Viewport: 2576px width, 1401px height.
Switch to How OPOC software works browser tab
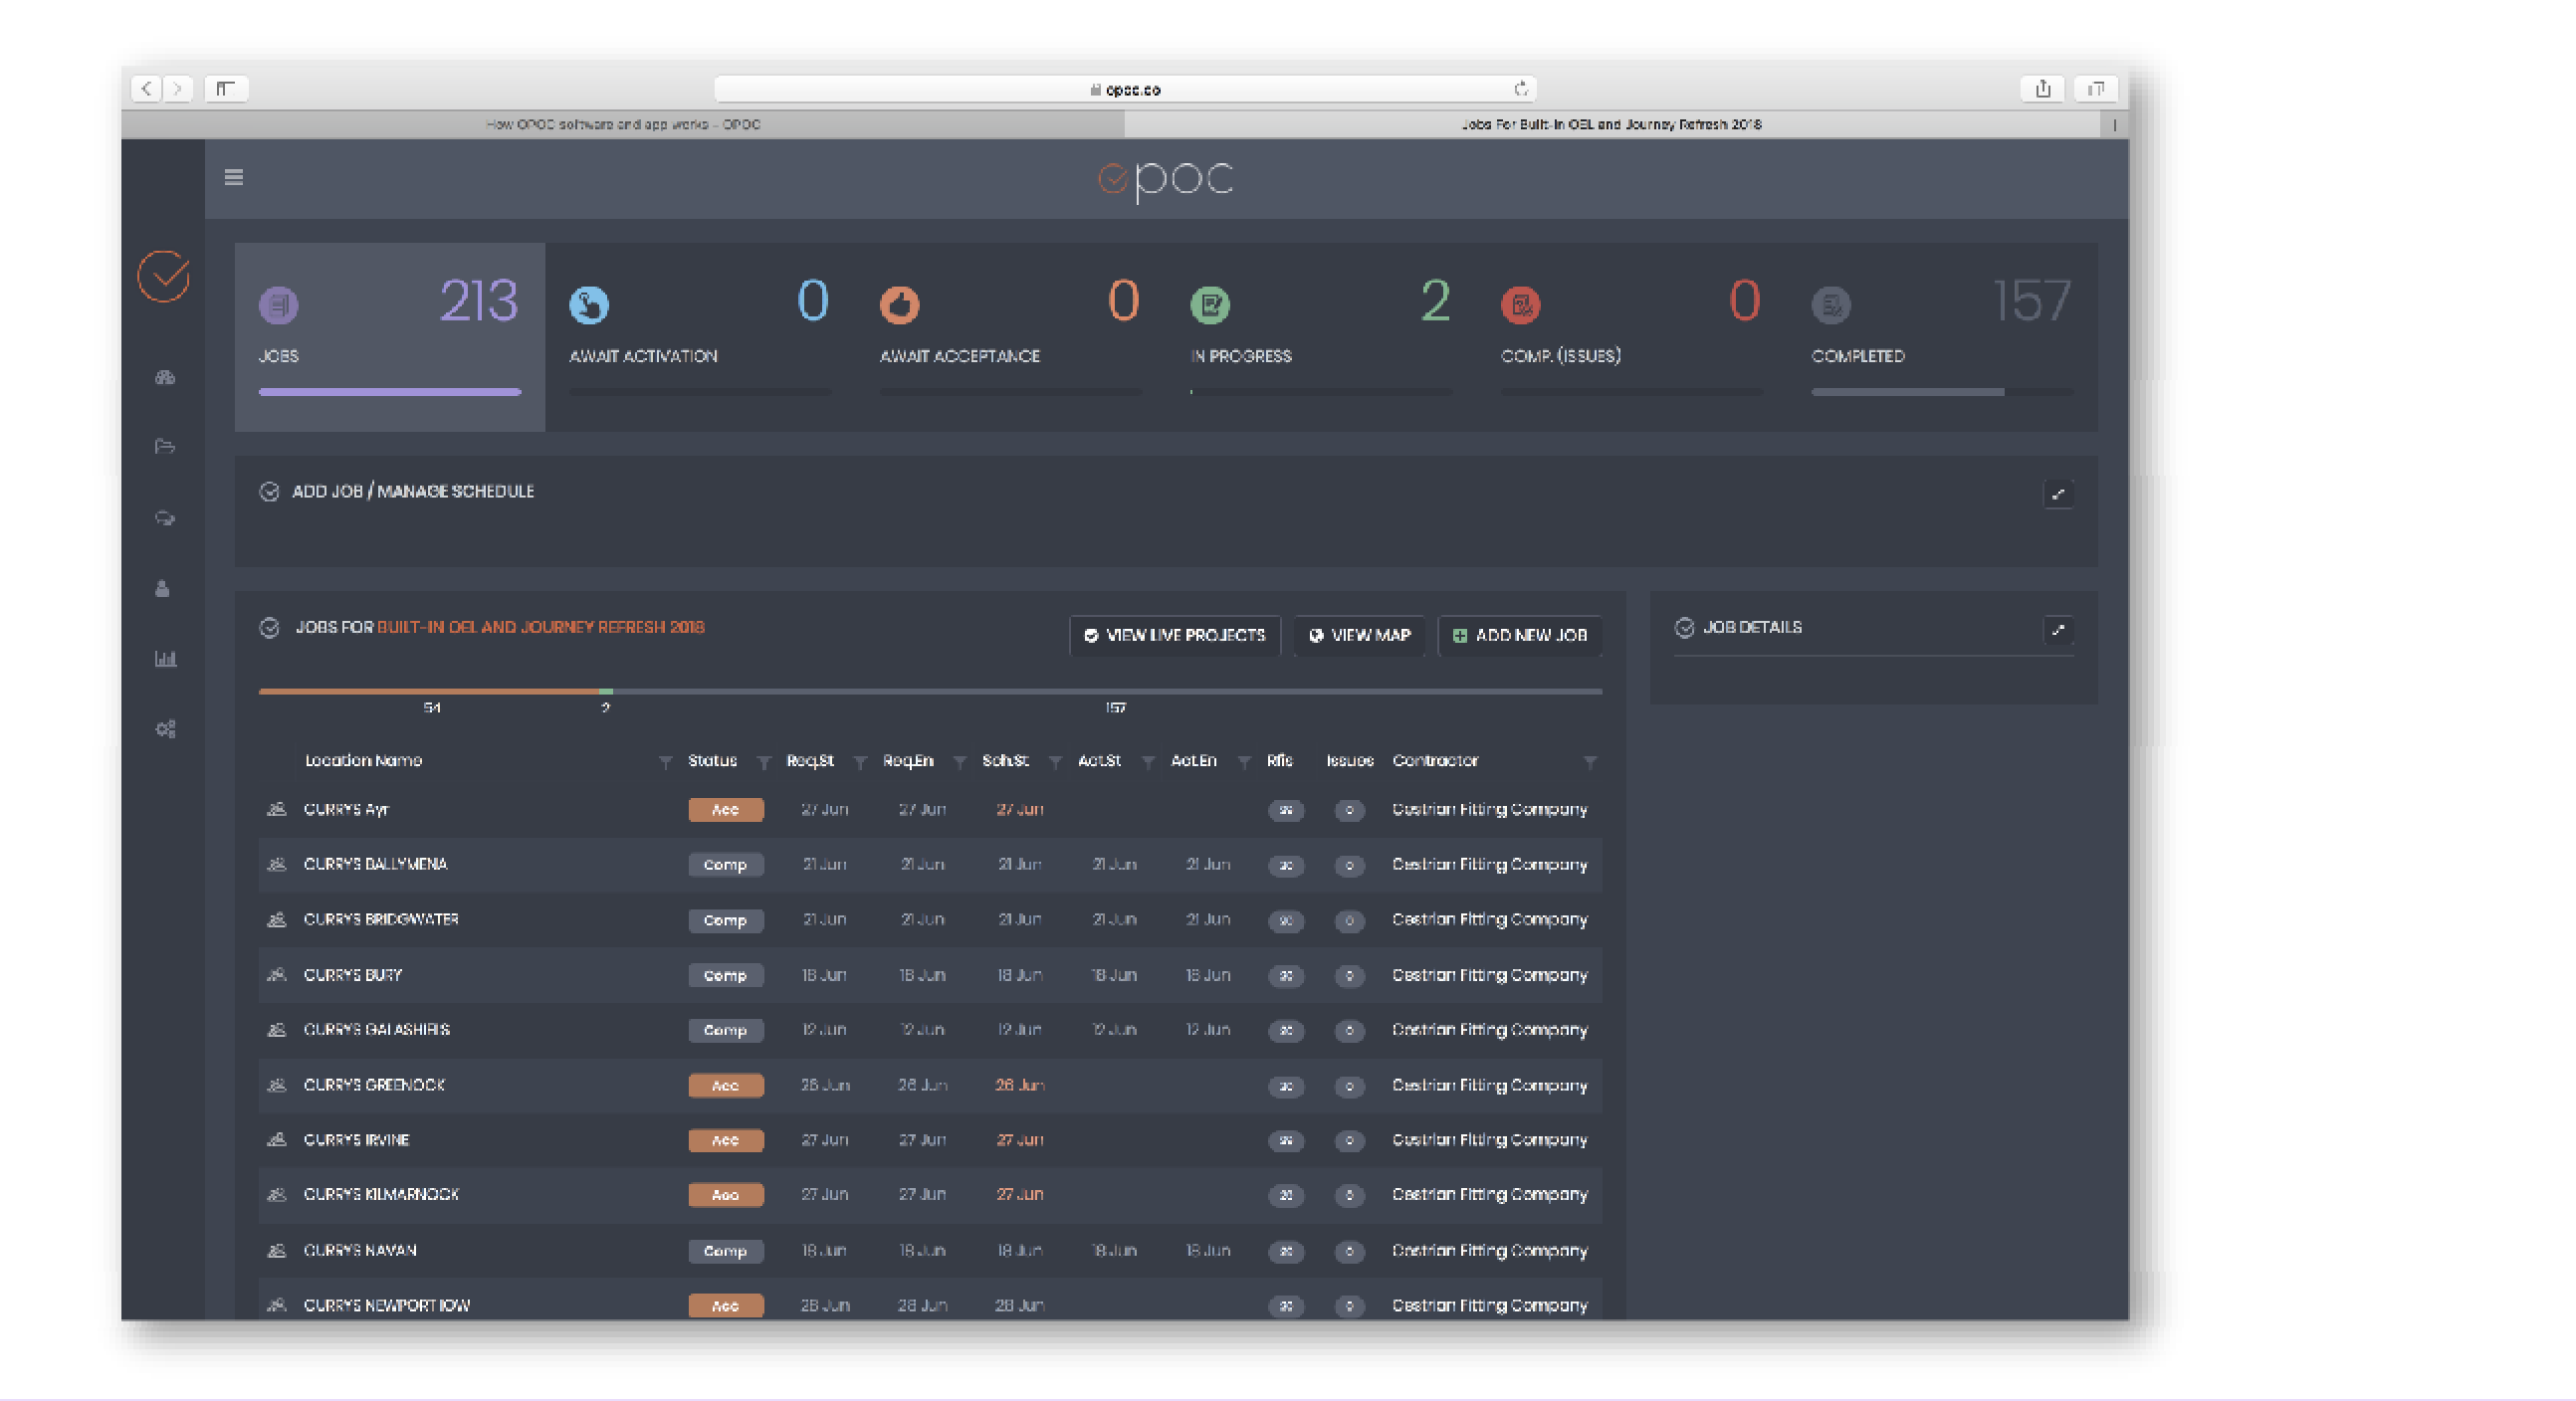click(x=623, y=124)
